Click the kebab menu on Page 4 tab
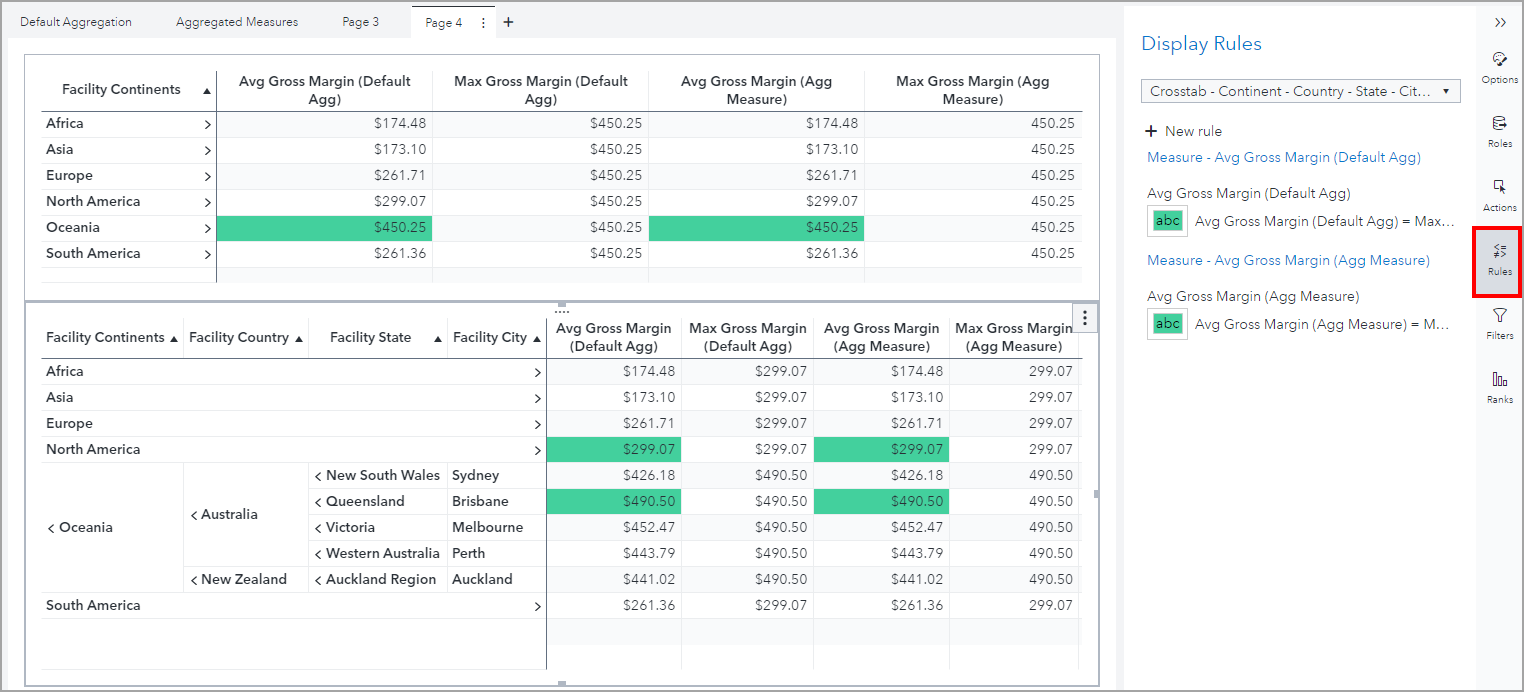The width and height of the screenshot is (1524, 692). [482, 21]
